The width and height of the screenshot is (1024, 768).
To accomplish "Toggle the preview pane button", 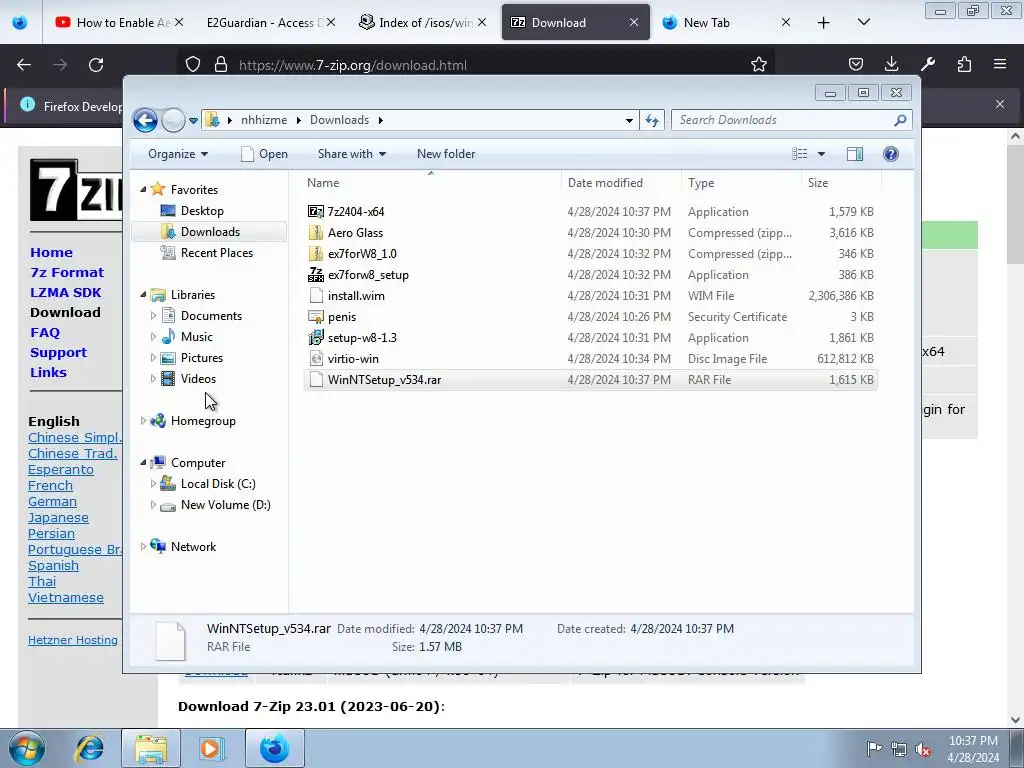I will click(855, 154).
